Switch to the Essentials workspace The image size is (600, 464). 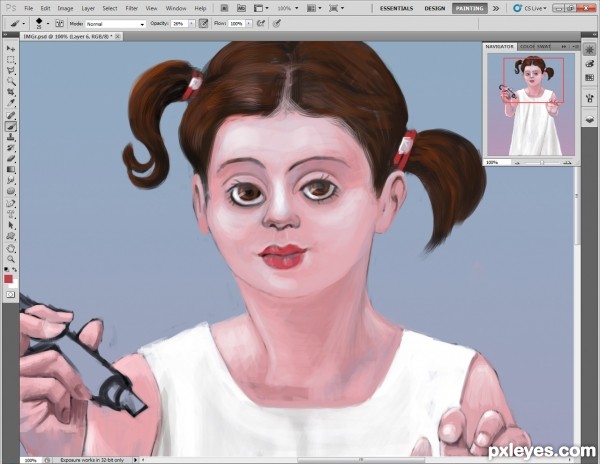click(396, 8)
